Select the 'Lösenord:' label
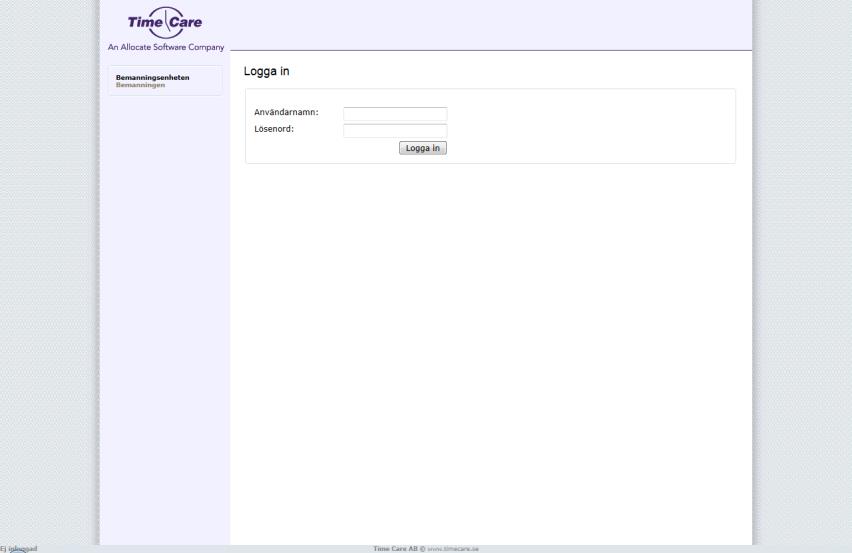Screen dimensions: 852x553 click(x=274, y=129)
